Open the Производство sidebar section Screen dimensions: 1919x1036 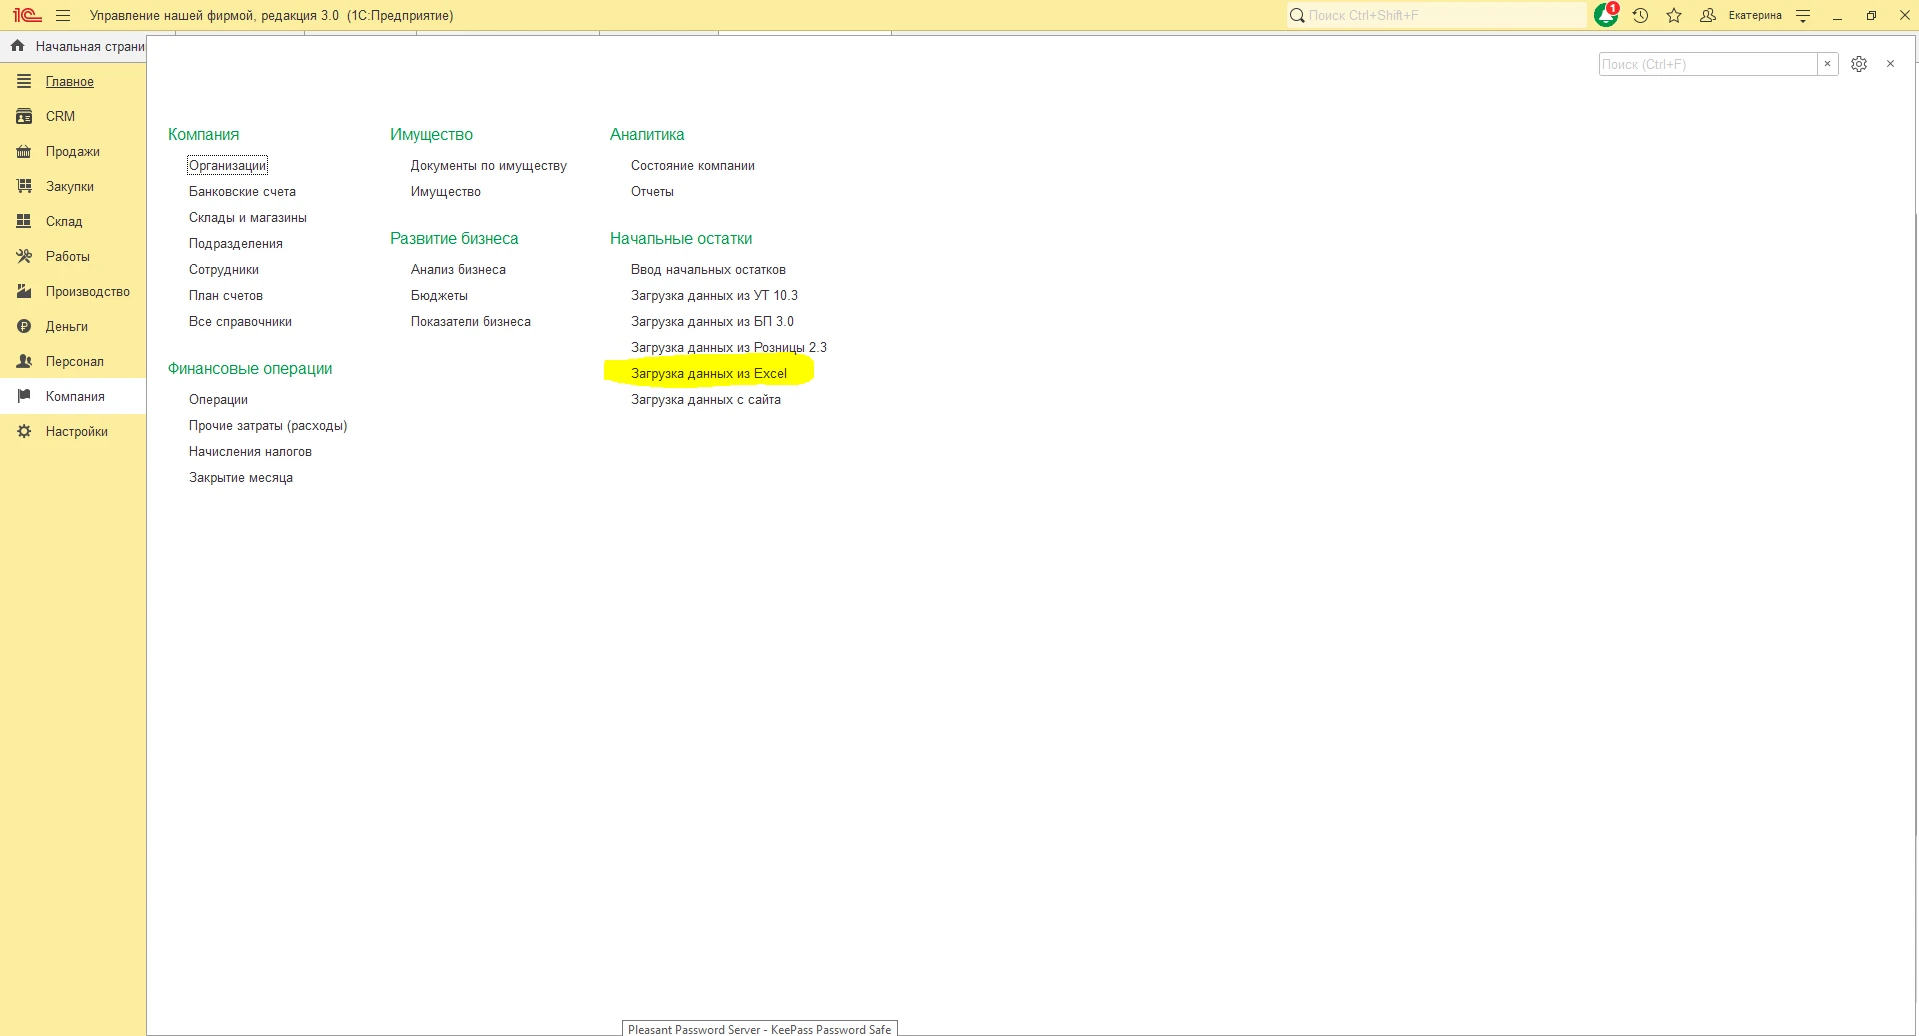point(87,292)
